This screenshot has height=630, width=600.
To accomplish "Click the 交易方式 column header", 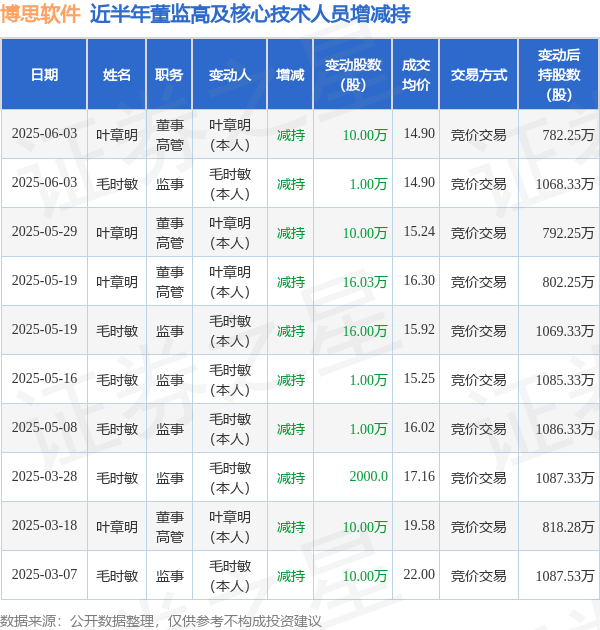I will 479,75.
